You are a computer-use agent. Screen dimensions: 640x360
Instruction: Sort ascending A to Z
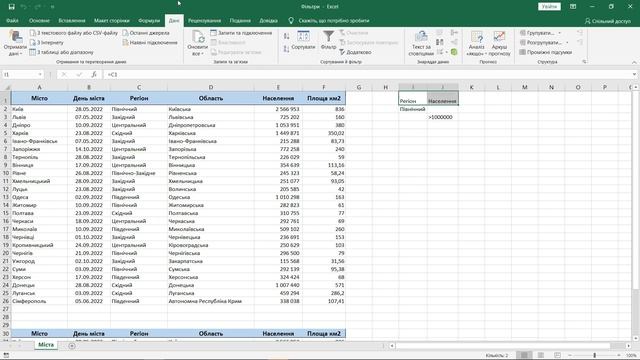pyautogui.click(x=287, y=36)
